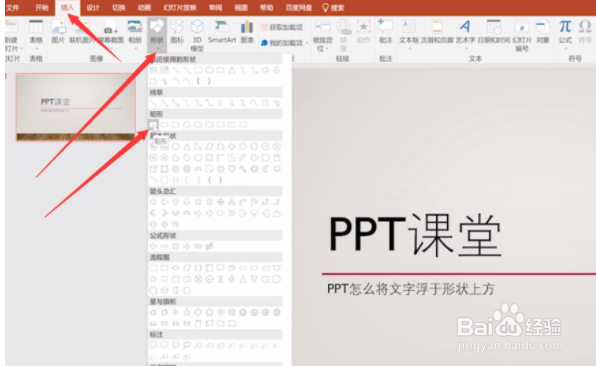Image resolution: width=596 pixels, height=366 pixels.
Task: Open the 审阅 tab
Action: click(216, 7)
